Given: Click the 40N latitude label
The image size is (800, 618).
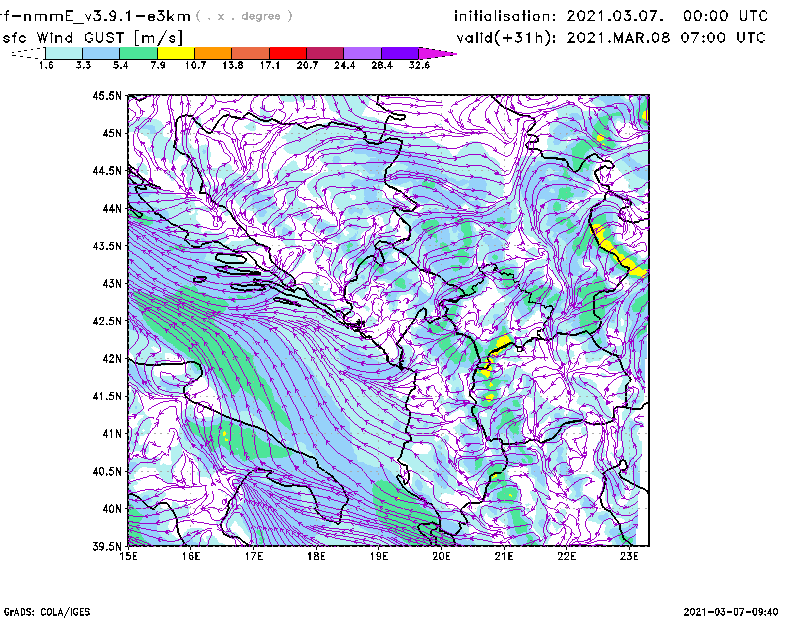Looking at the screenshot, I should [x=112, y=509].
